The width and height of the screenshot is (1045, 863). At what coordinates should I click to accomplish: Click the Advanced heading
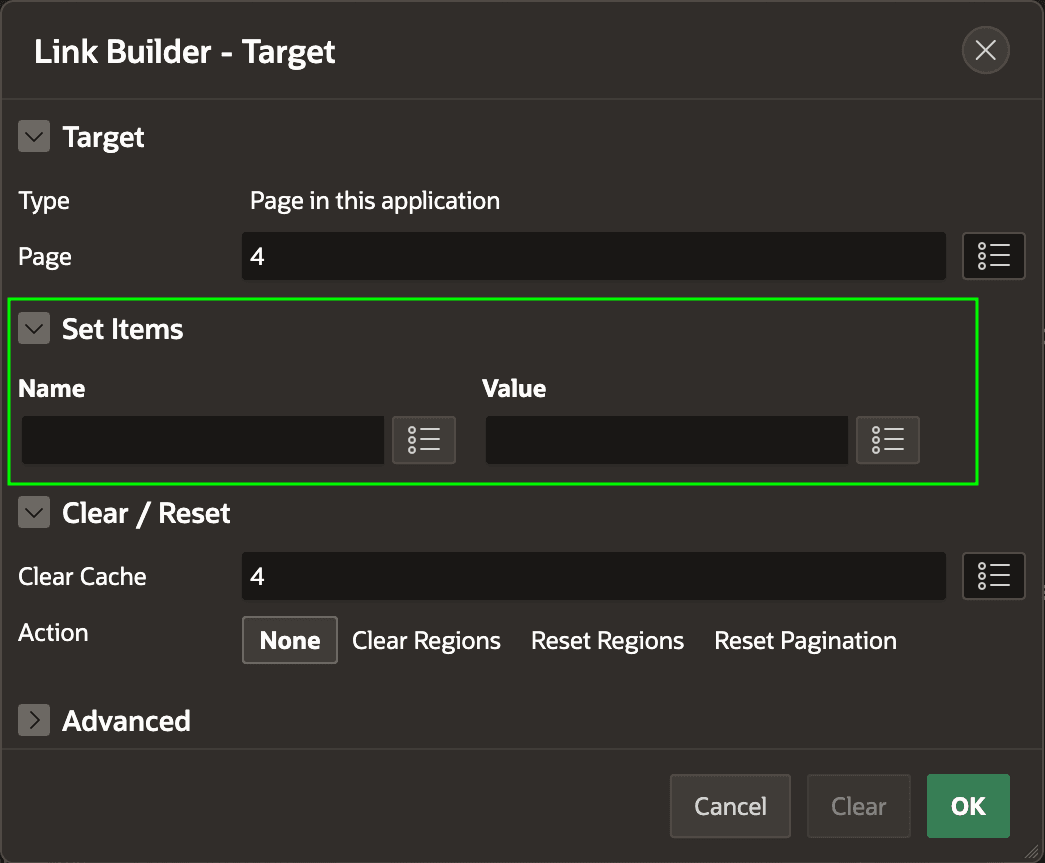pyautogui.click(x=126, y=721)
